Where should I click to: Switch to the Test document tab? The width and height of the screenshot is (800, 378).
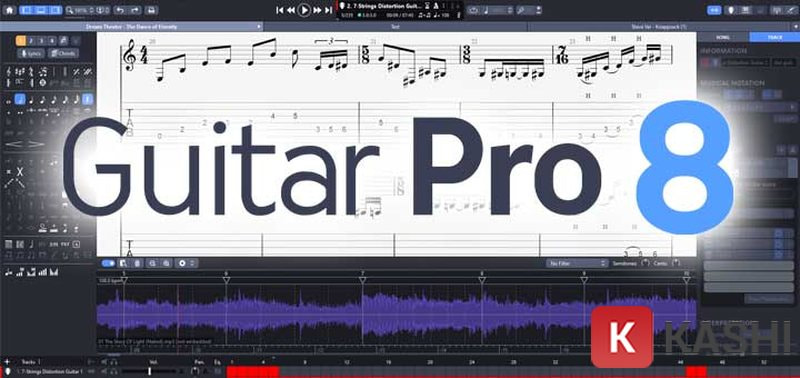click(395, 27)
